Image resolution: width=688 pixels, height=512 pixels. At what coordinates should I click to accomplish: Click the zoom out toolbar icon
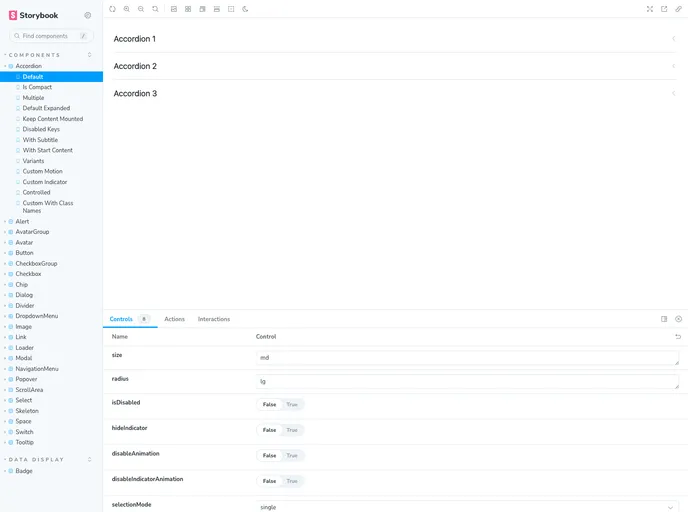[141, 9]
